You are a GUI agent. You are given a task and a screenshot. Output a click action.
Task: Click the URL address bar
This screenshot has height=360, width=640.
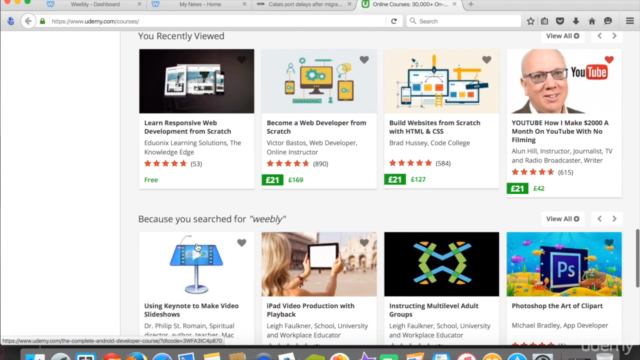tap(216, 21)
